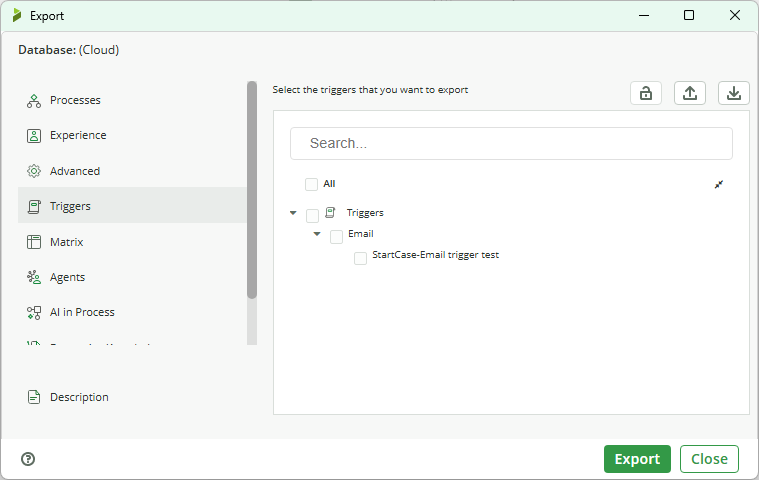Click the Triggers sidebar icon

pos(34,207)
